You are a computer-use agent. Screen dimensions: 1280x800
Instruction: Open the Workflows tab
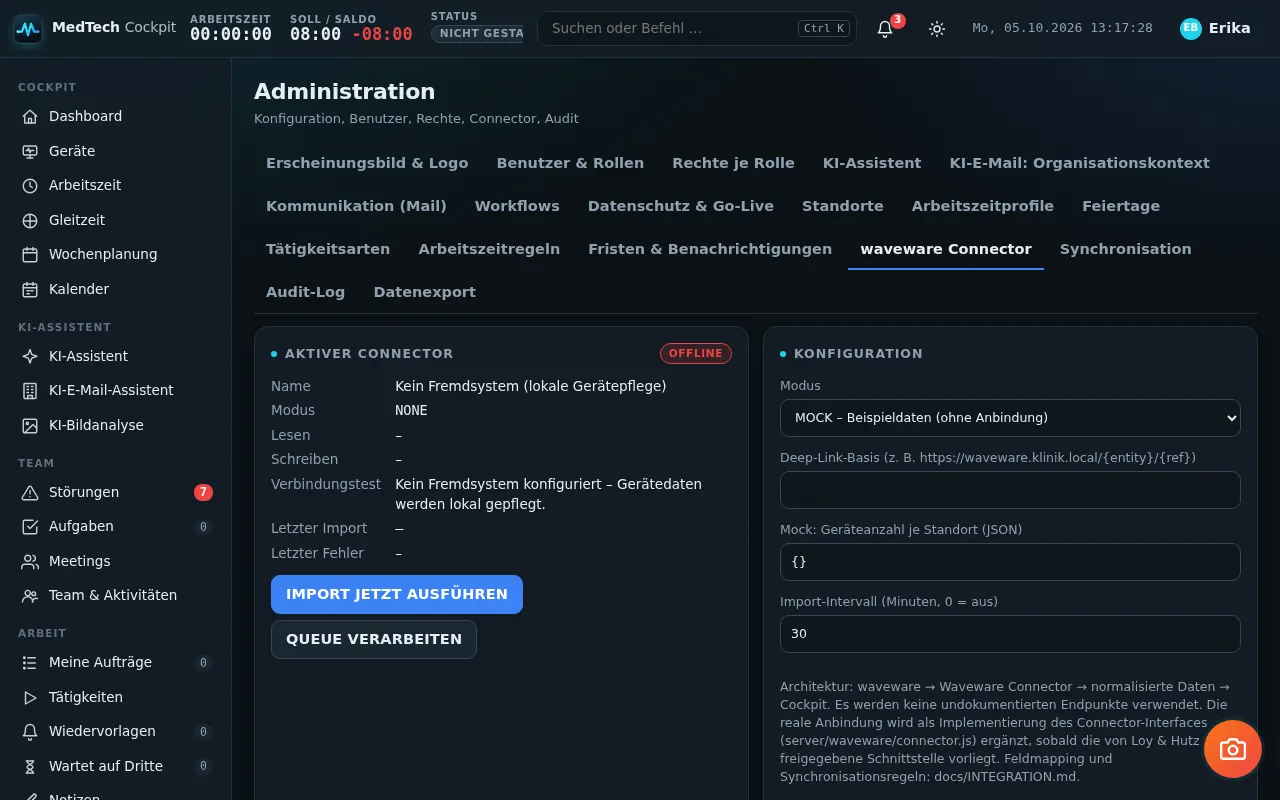(517, 206)
